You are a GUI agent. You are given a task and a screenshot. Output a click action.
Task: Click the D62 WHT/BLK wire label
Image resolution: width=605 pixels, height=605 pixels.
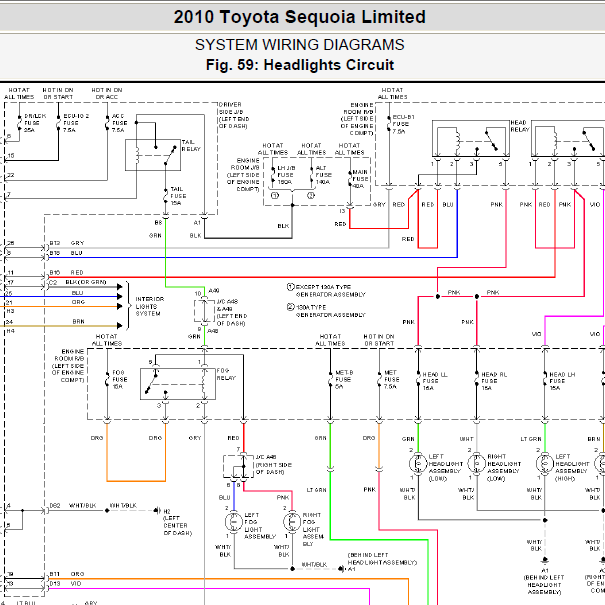point(73,505)
